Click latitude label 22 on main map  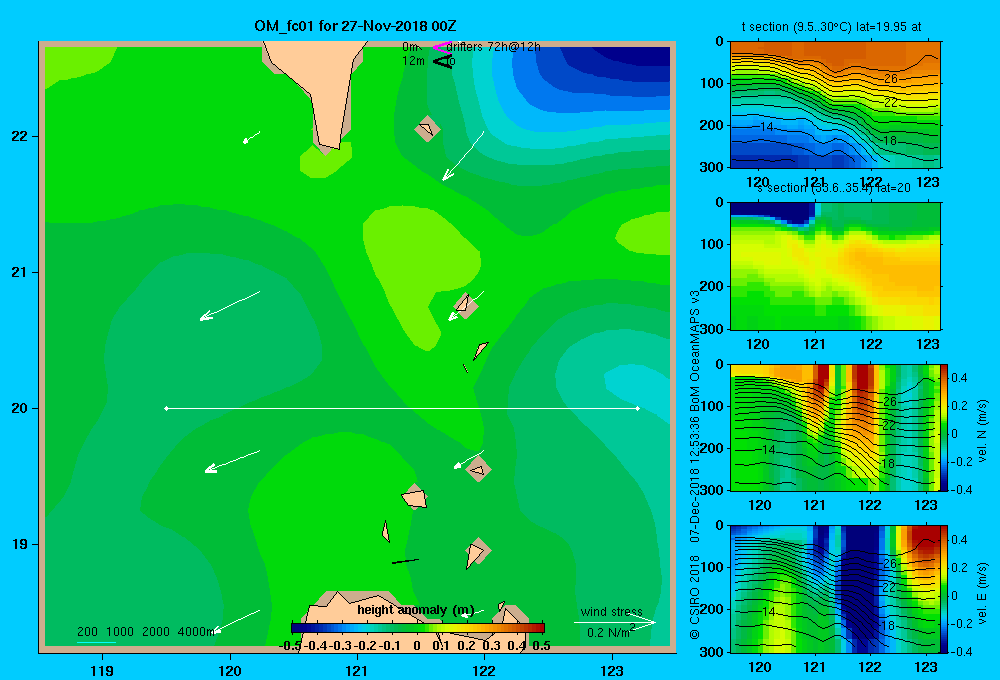20,137
